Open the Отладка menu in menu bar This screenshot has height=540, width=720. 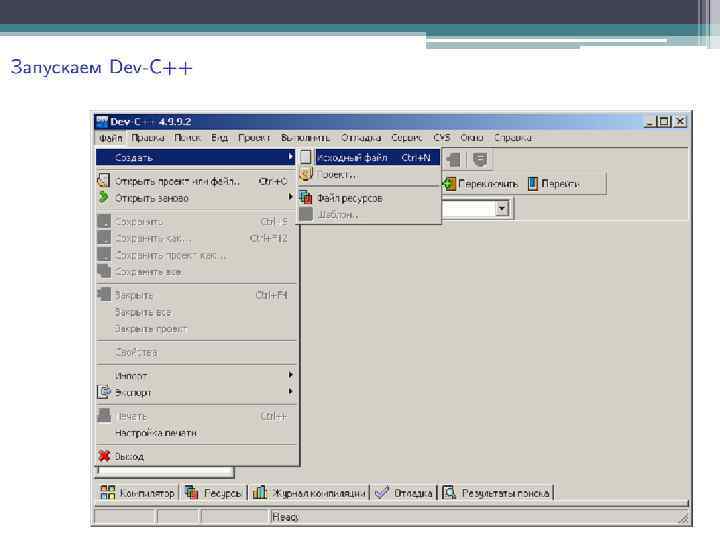(x=361, y=138)
